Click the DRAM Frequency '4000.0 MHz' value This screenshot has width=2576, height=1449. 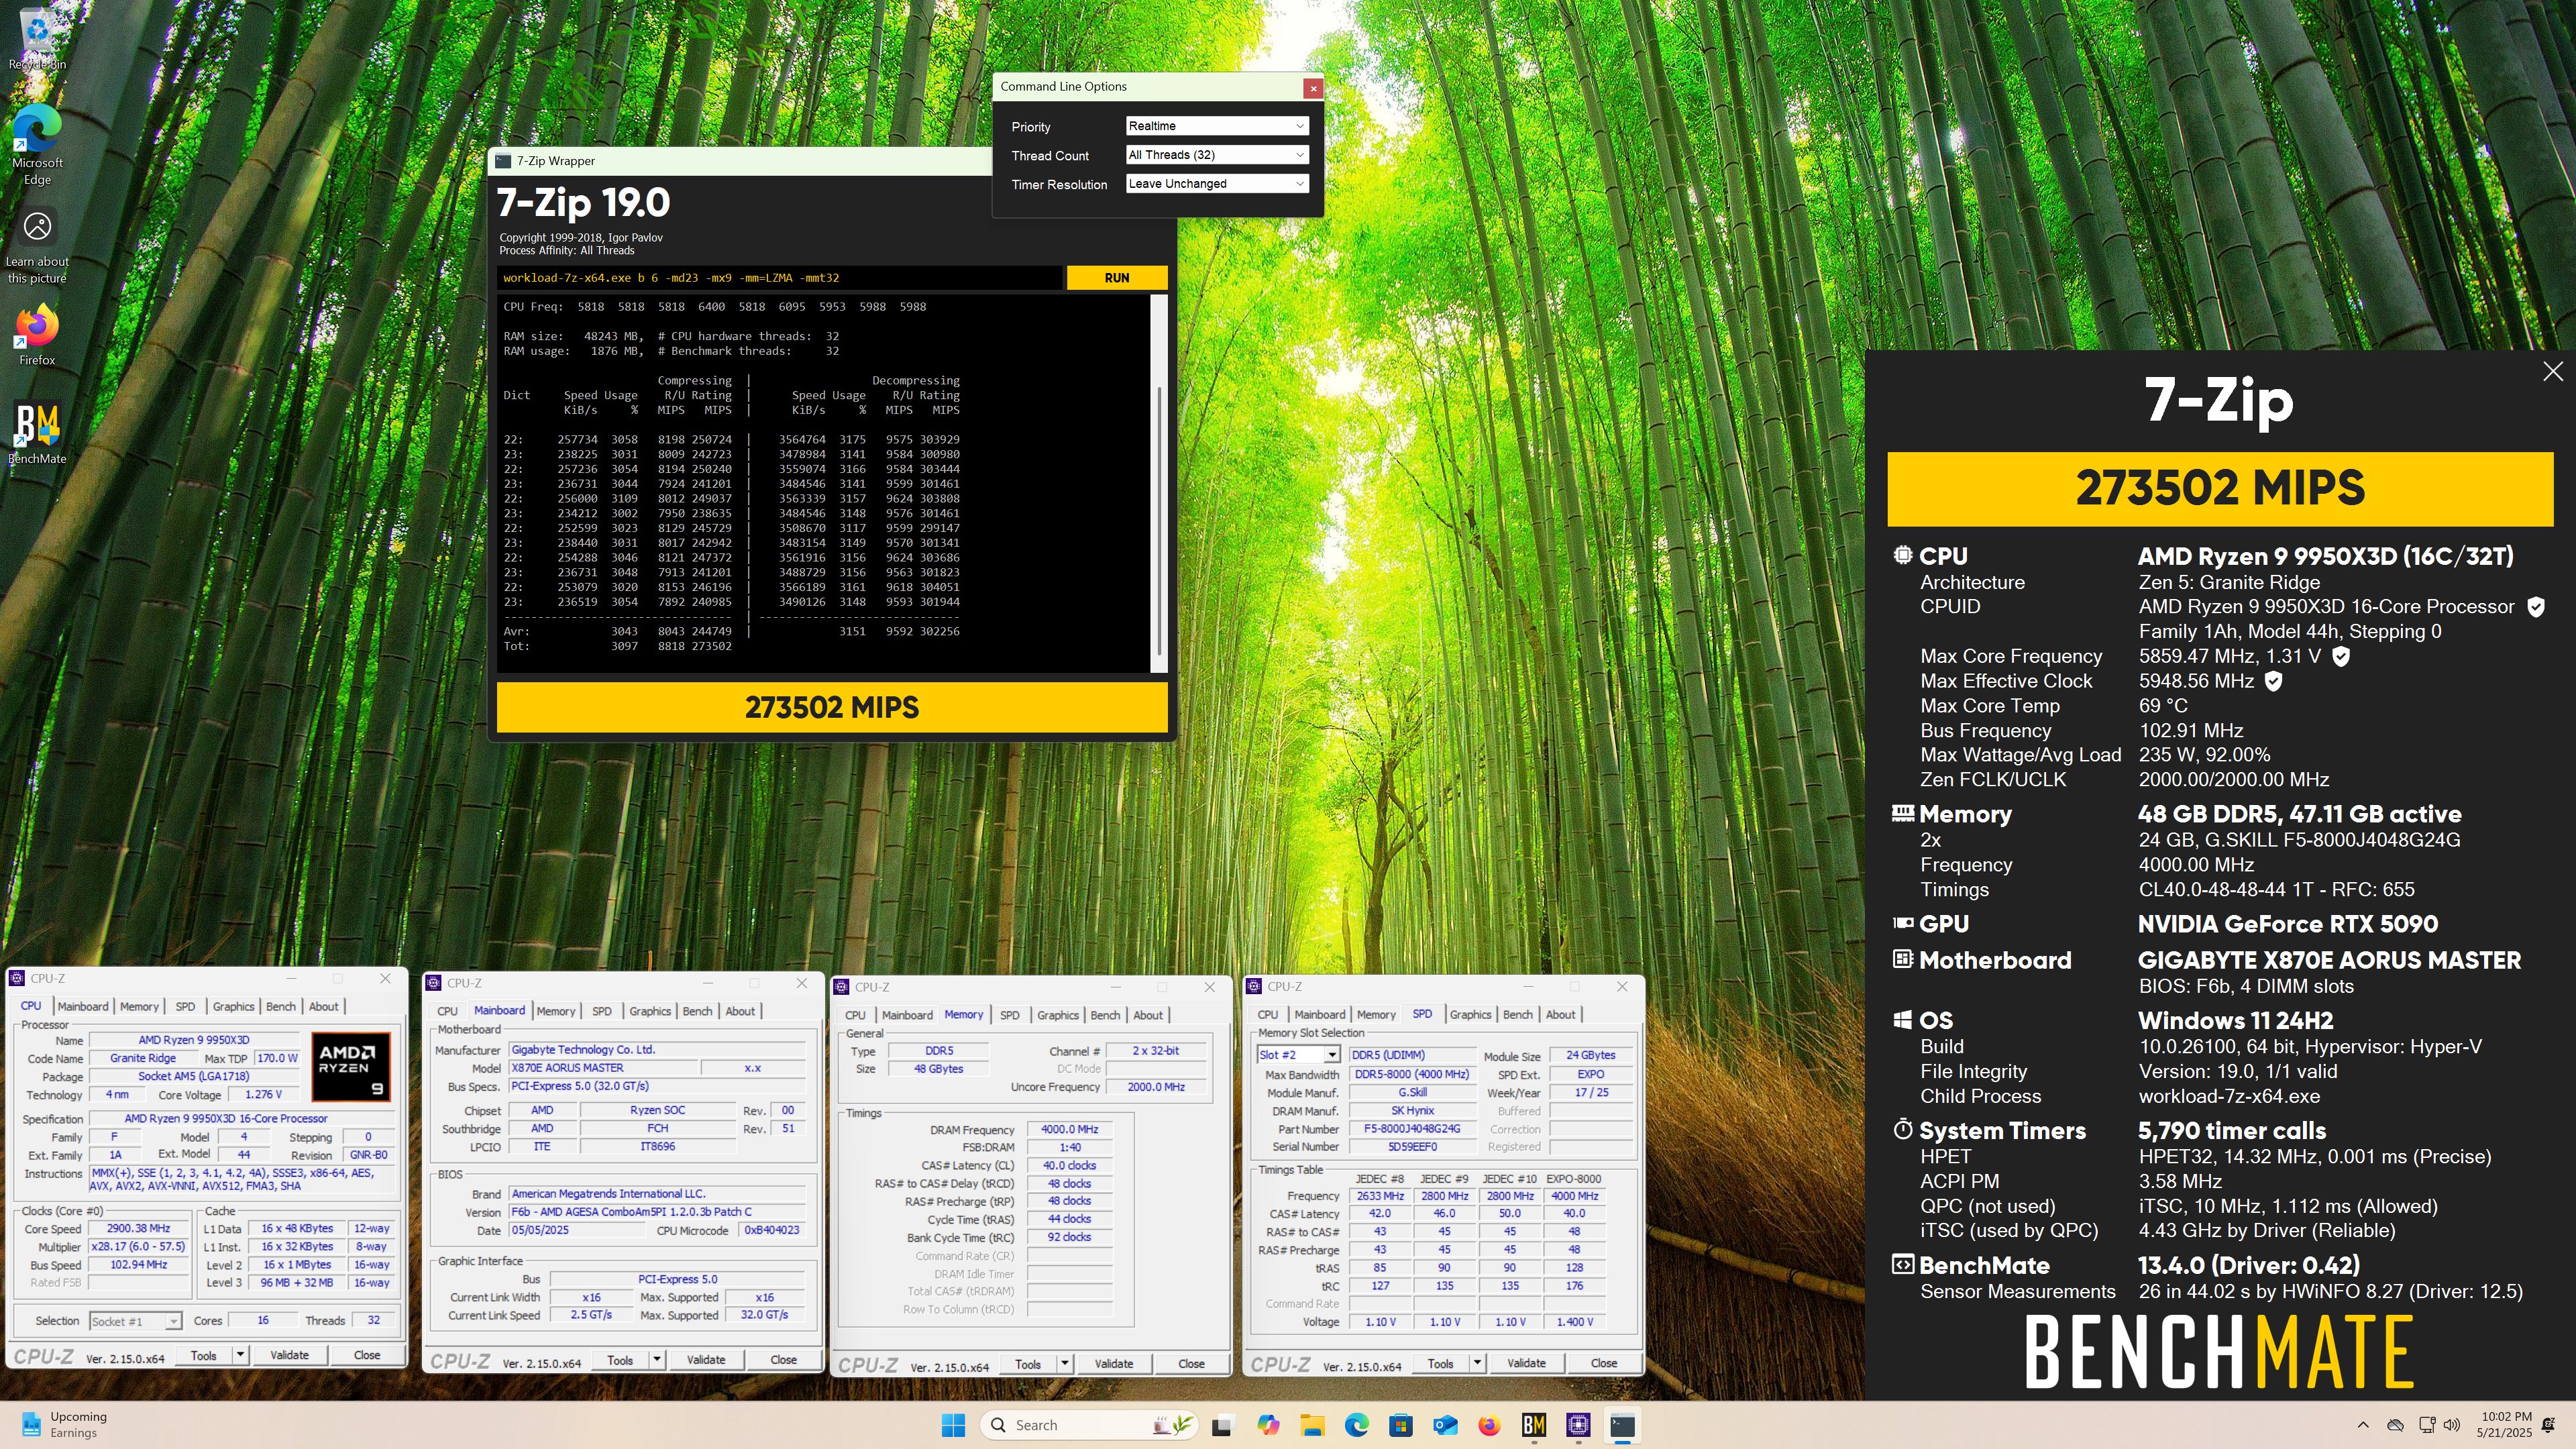point(1069,1130)
